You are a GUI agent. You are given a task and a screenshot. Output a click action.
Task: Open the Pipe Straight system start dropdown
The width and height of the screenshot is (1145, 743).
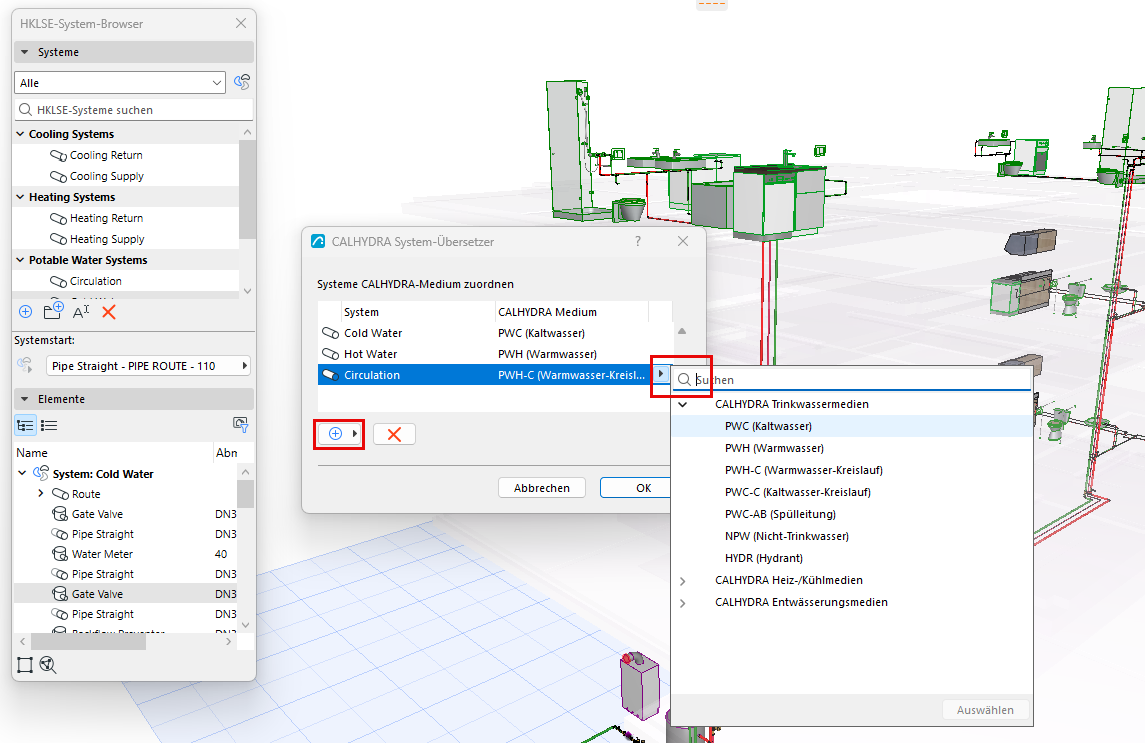point(148,365)
